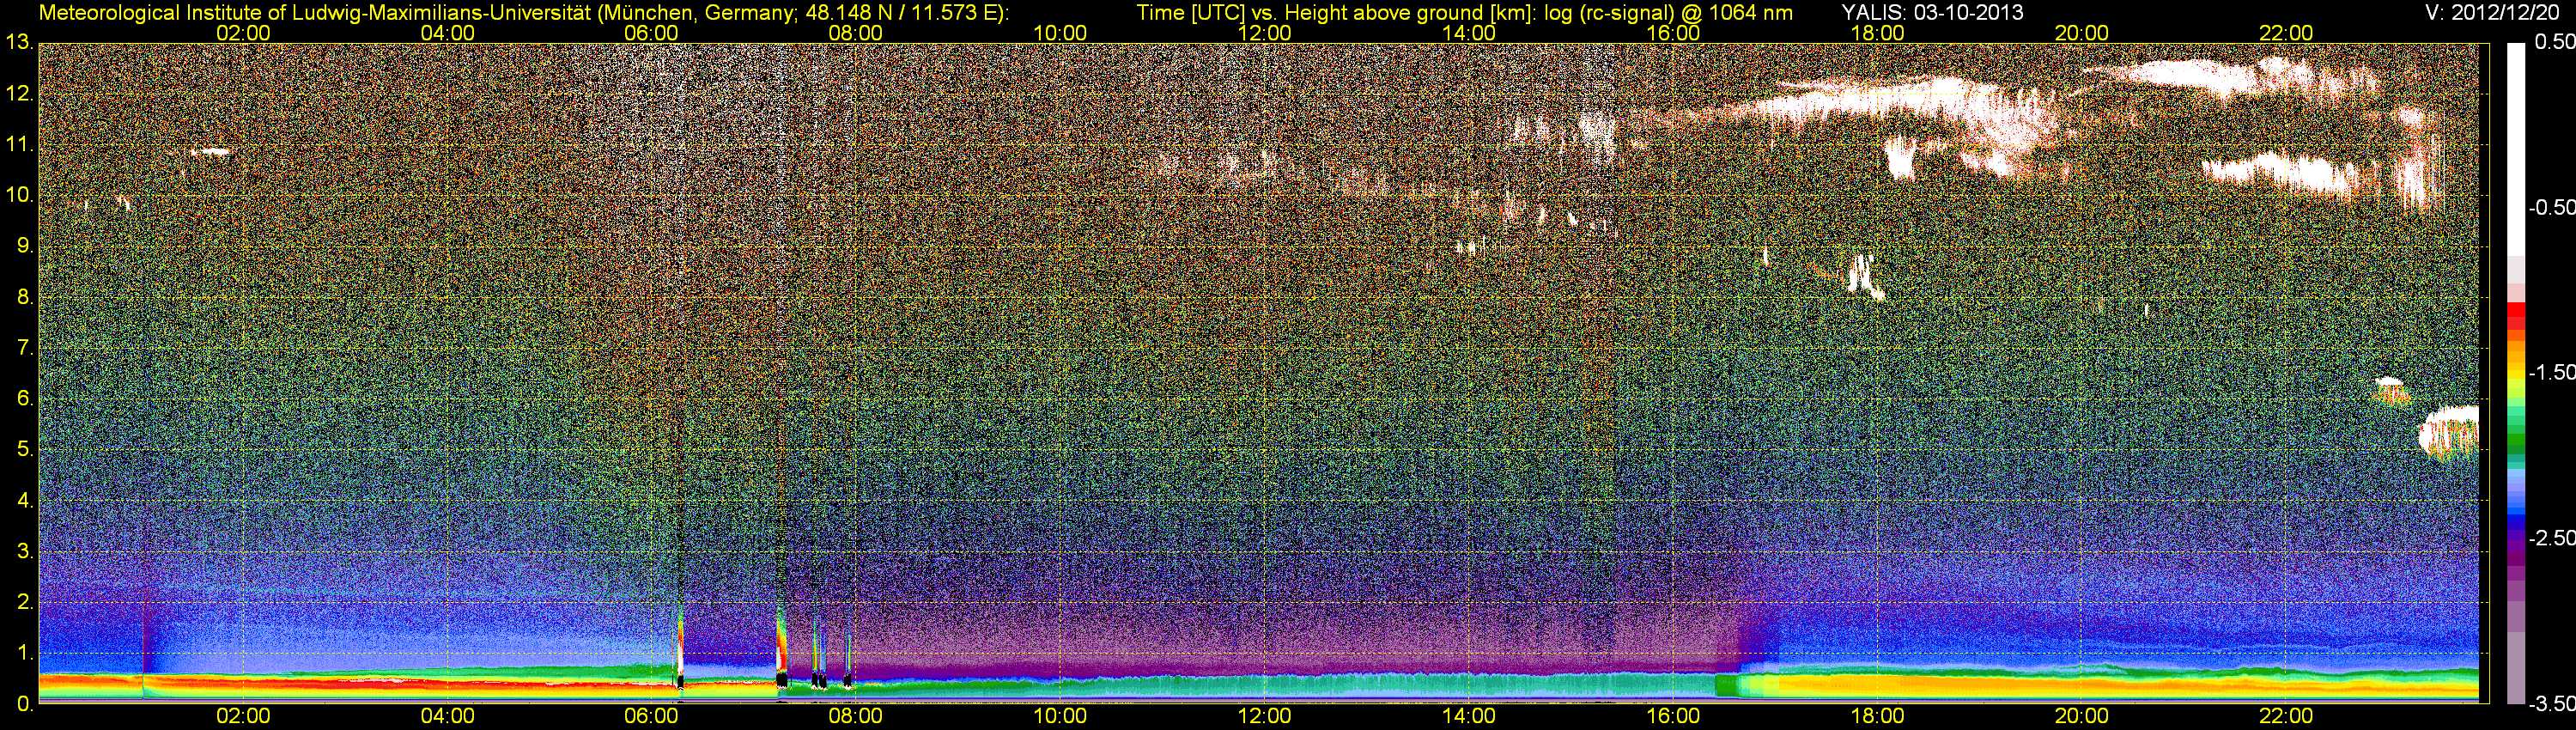Click the 16:00 label on the bottom time axis
The image size is (2576, 730).
point(1673,716)
